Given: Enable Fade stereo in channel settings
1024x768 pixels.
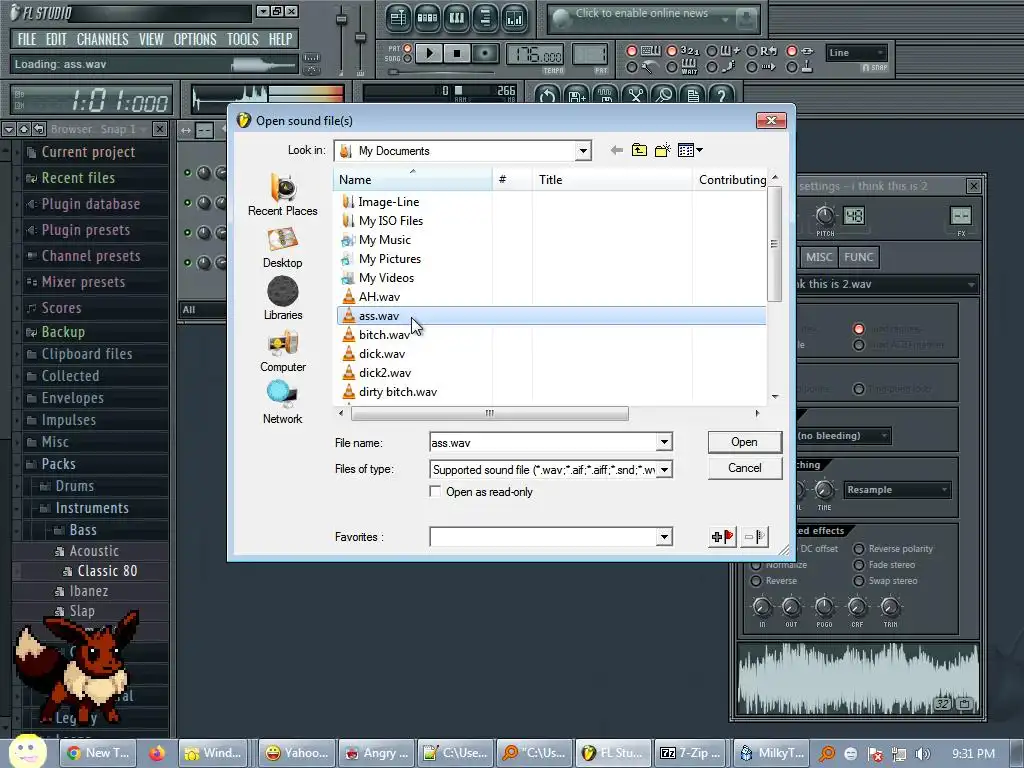Looking at the screenshot, I should pos(859,565).
